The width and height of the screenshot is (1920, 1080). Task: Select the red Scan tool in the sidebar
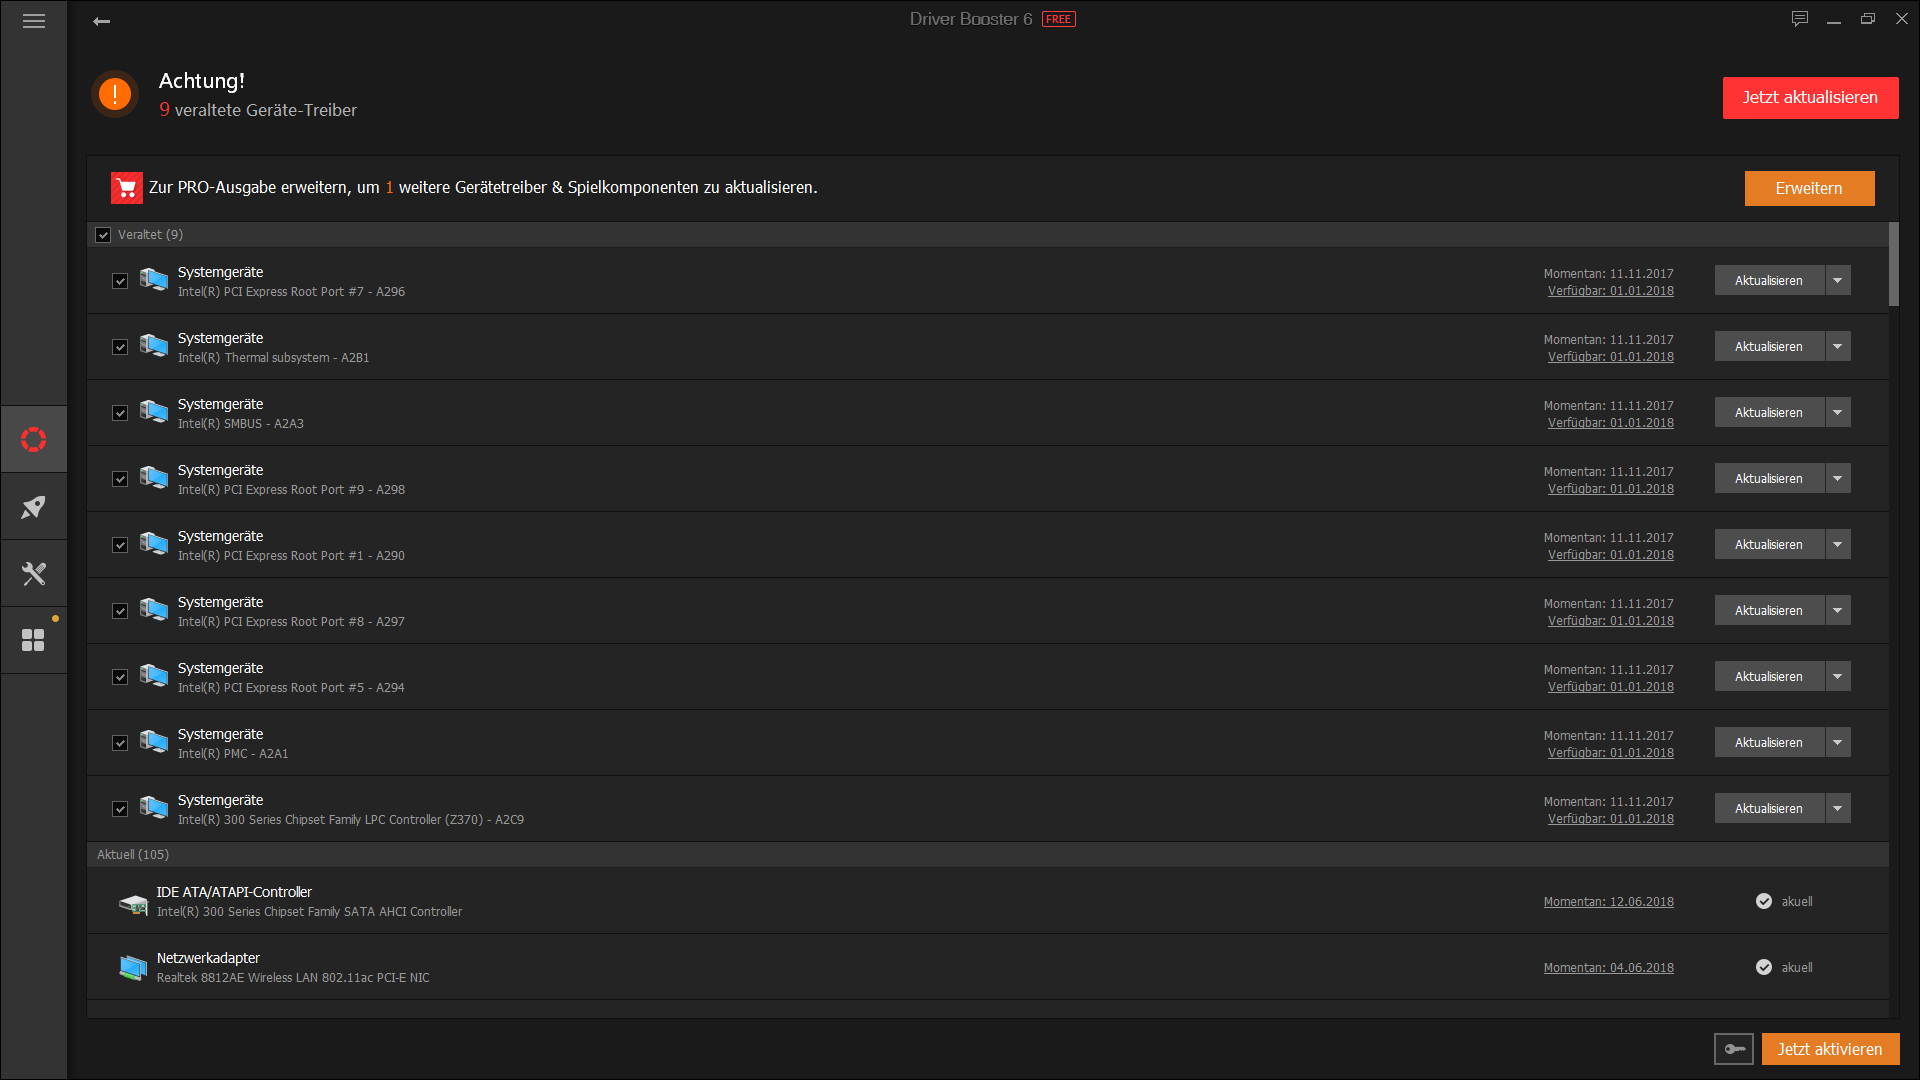tap(33, 439)
